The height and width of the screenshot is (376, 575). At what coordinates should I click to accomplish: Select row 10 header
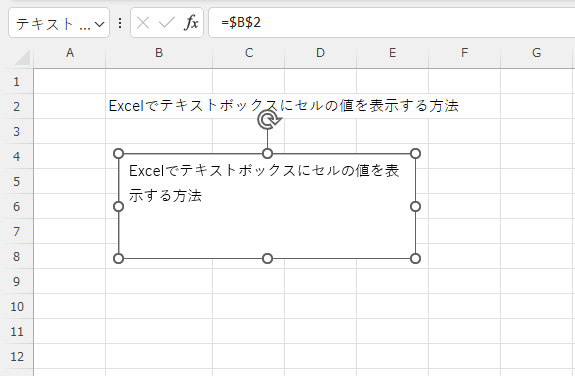[x=17, y=306]
